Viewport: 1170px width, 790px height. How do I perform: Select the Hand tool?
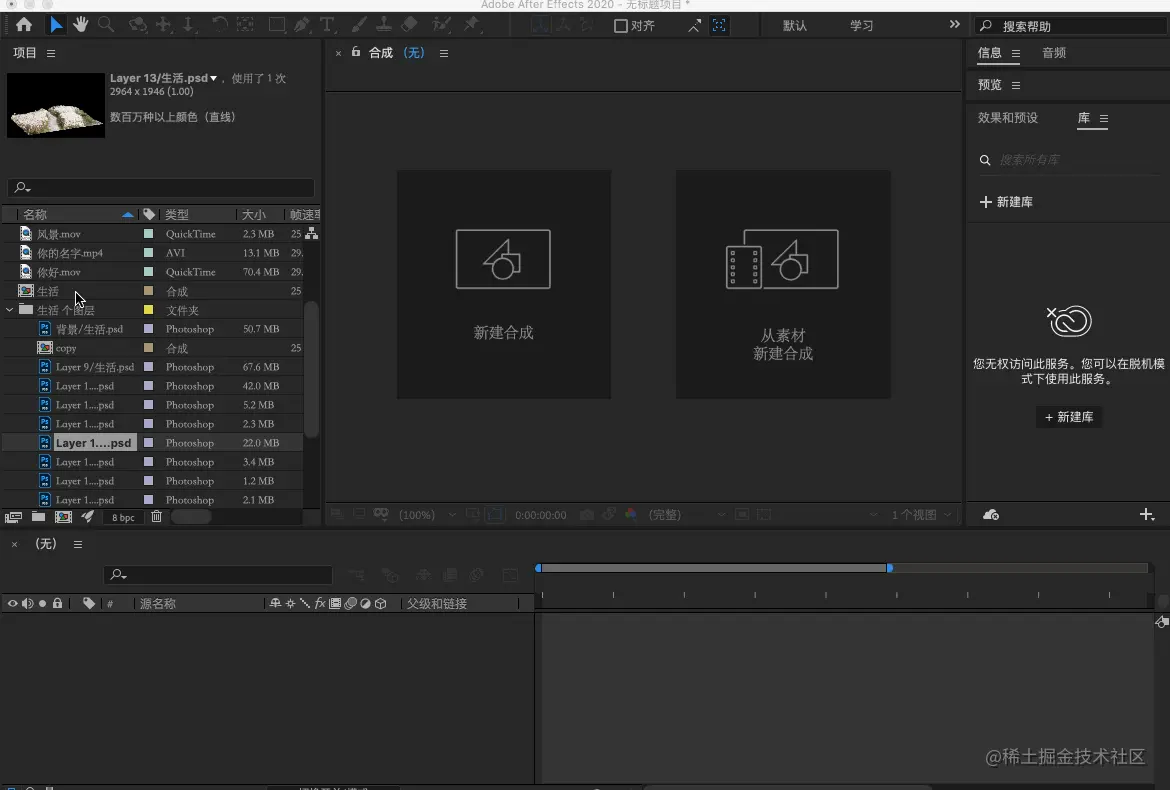81,25
